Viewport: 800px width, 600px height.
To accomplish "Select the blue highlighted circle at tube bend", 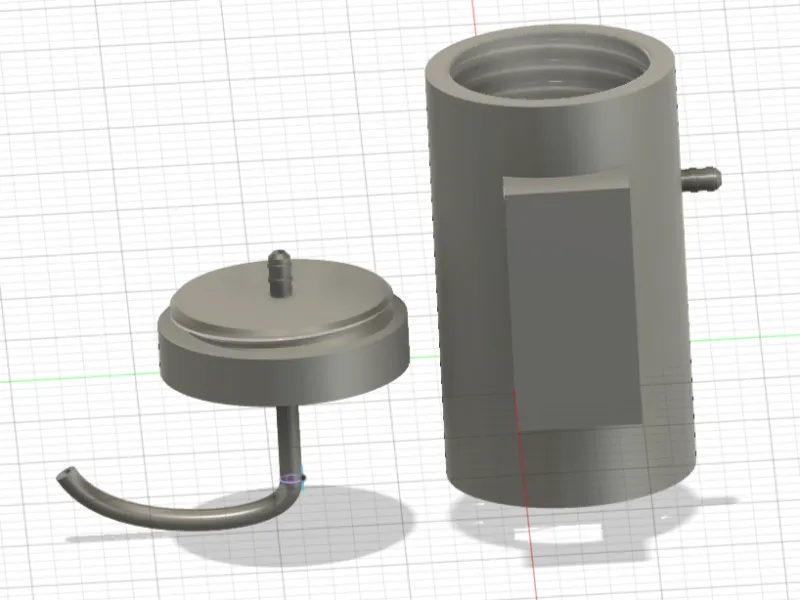I will click(292, 479).
